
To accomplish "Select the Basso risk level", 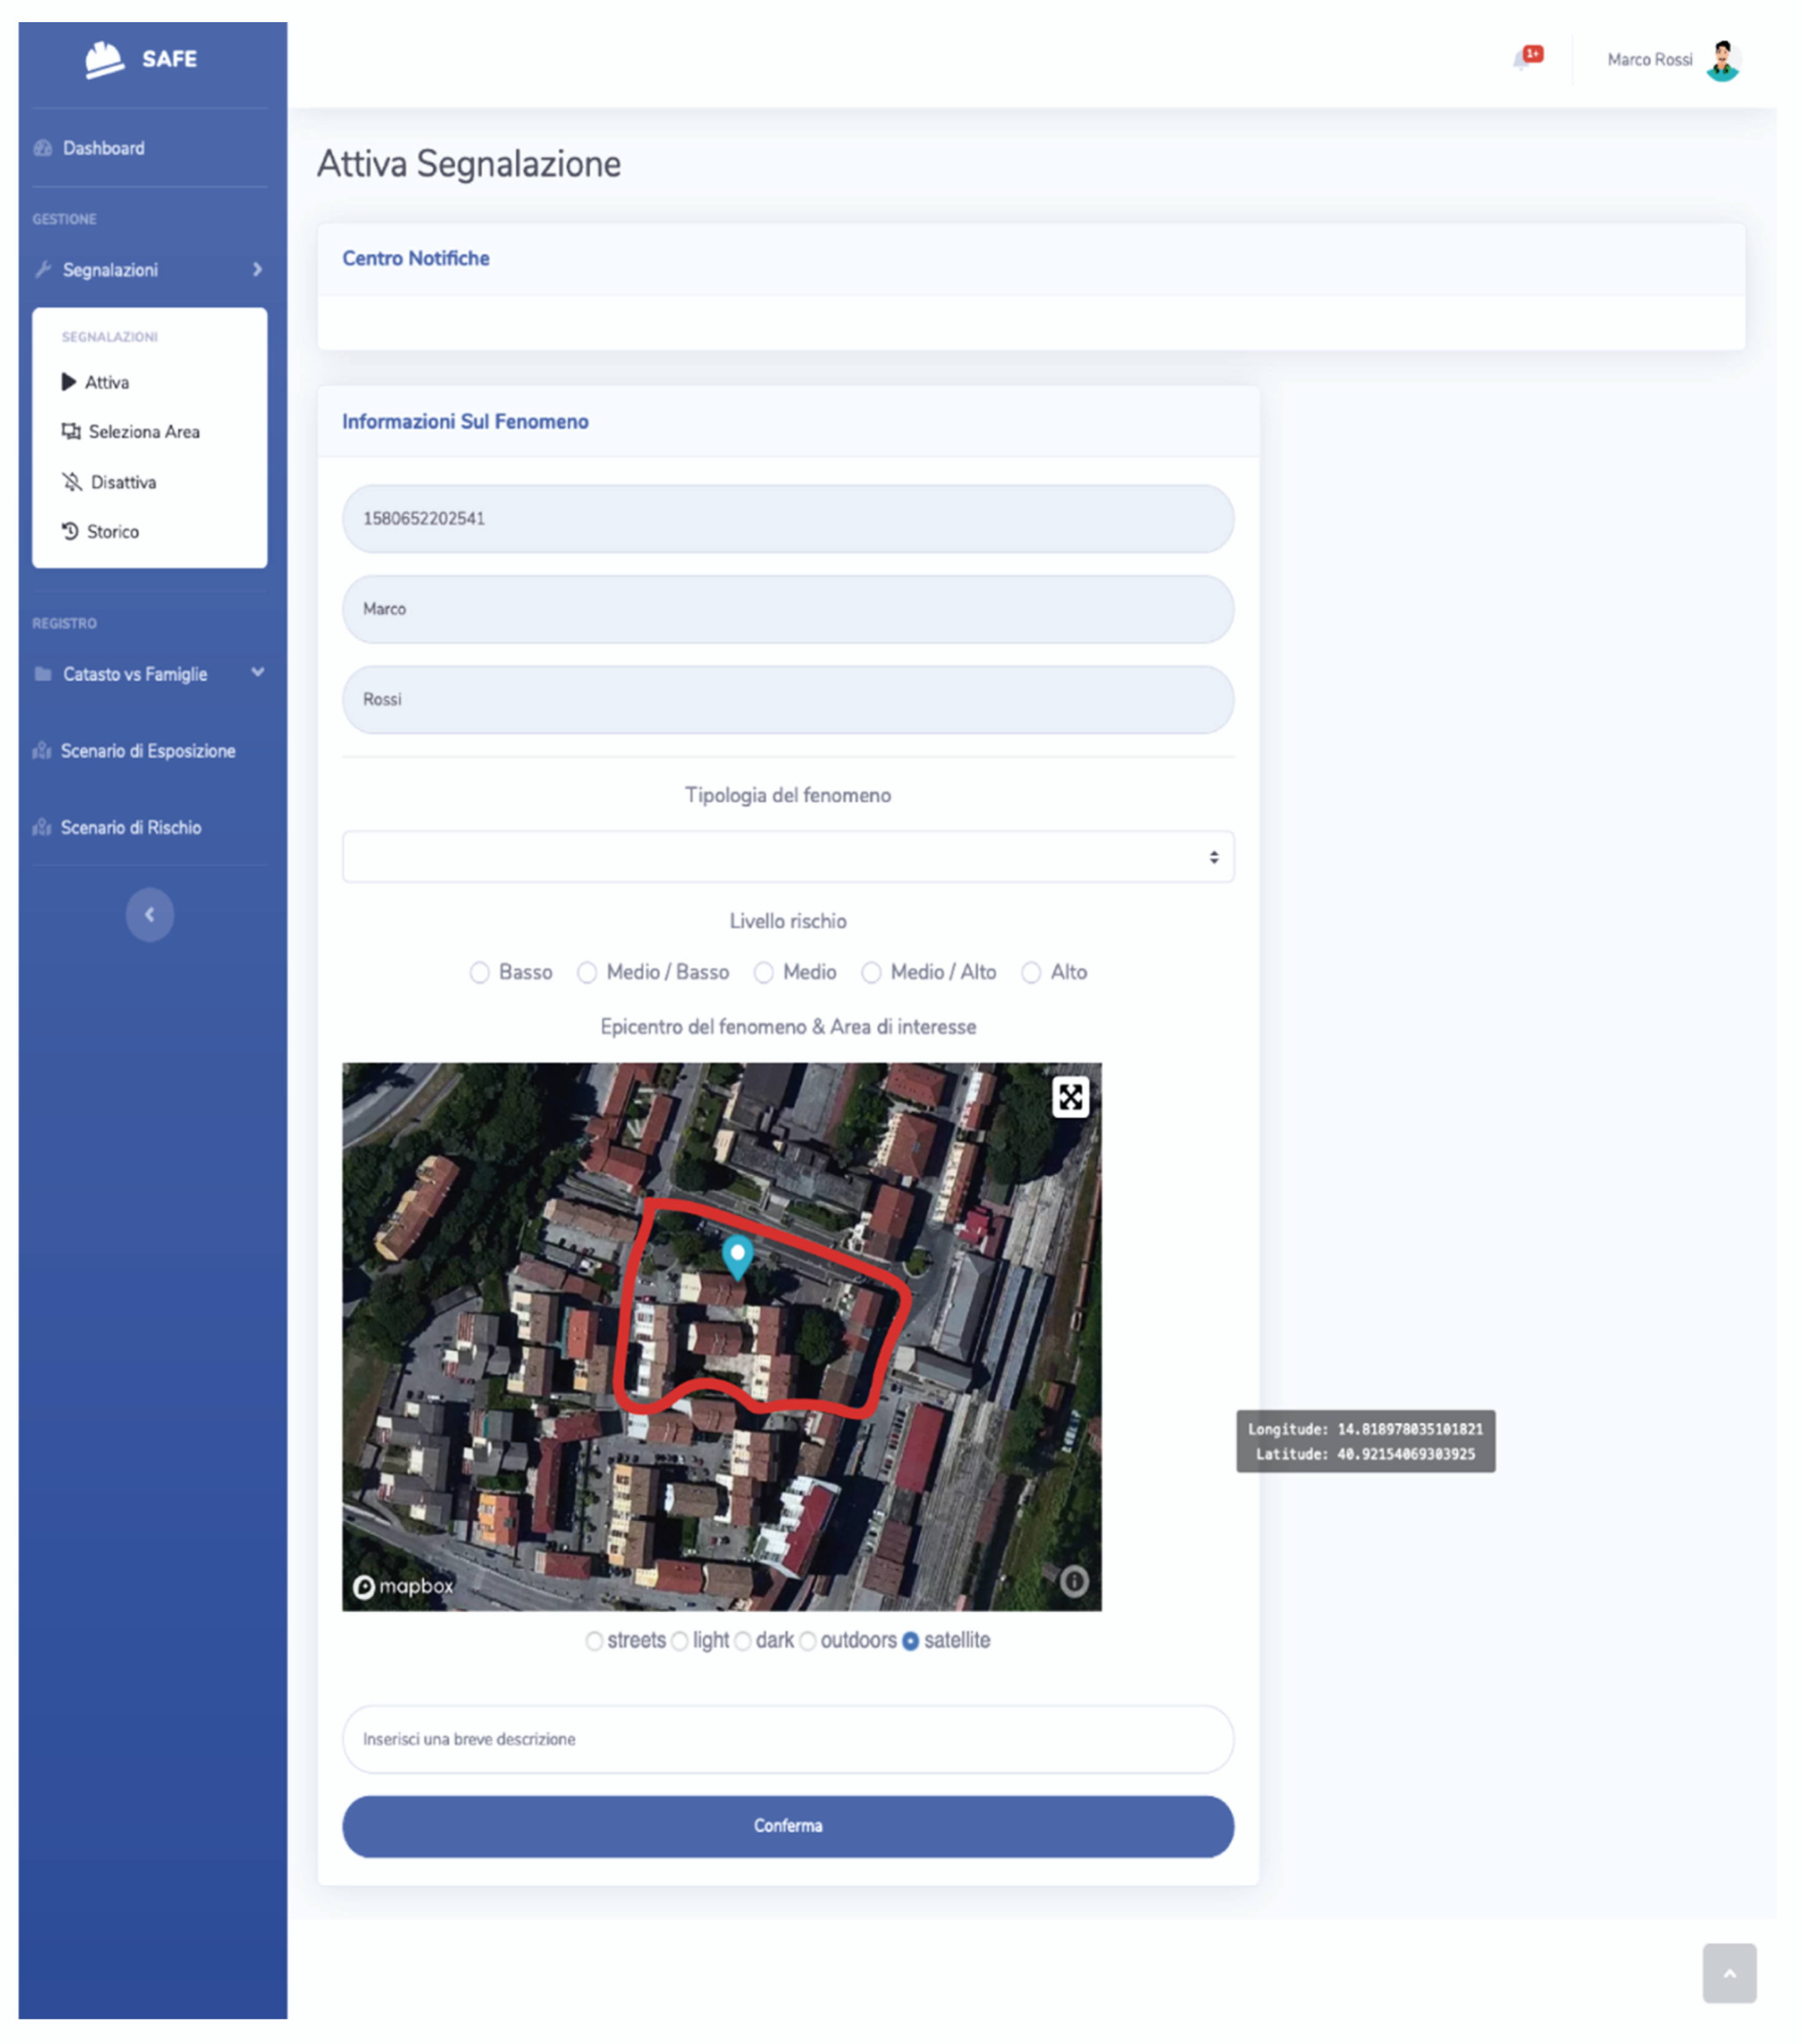I will [x=480, y=972].
